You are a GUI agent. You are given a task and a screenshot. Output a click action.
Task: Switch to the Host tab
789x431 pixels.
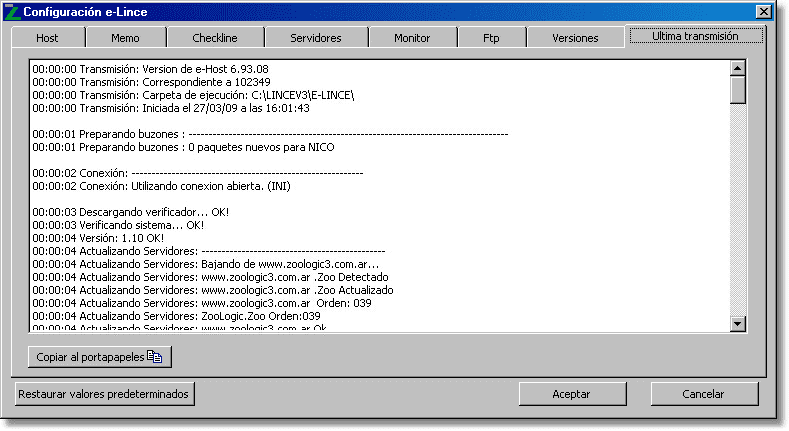point(47,38)
